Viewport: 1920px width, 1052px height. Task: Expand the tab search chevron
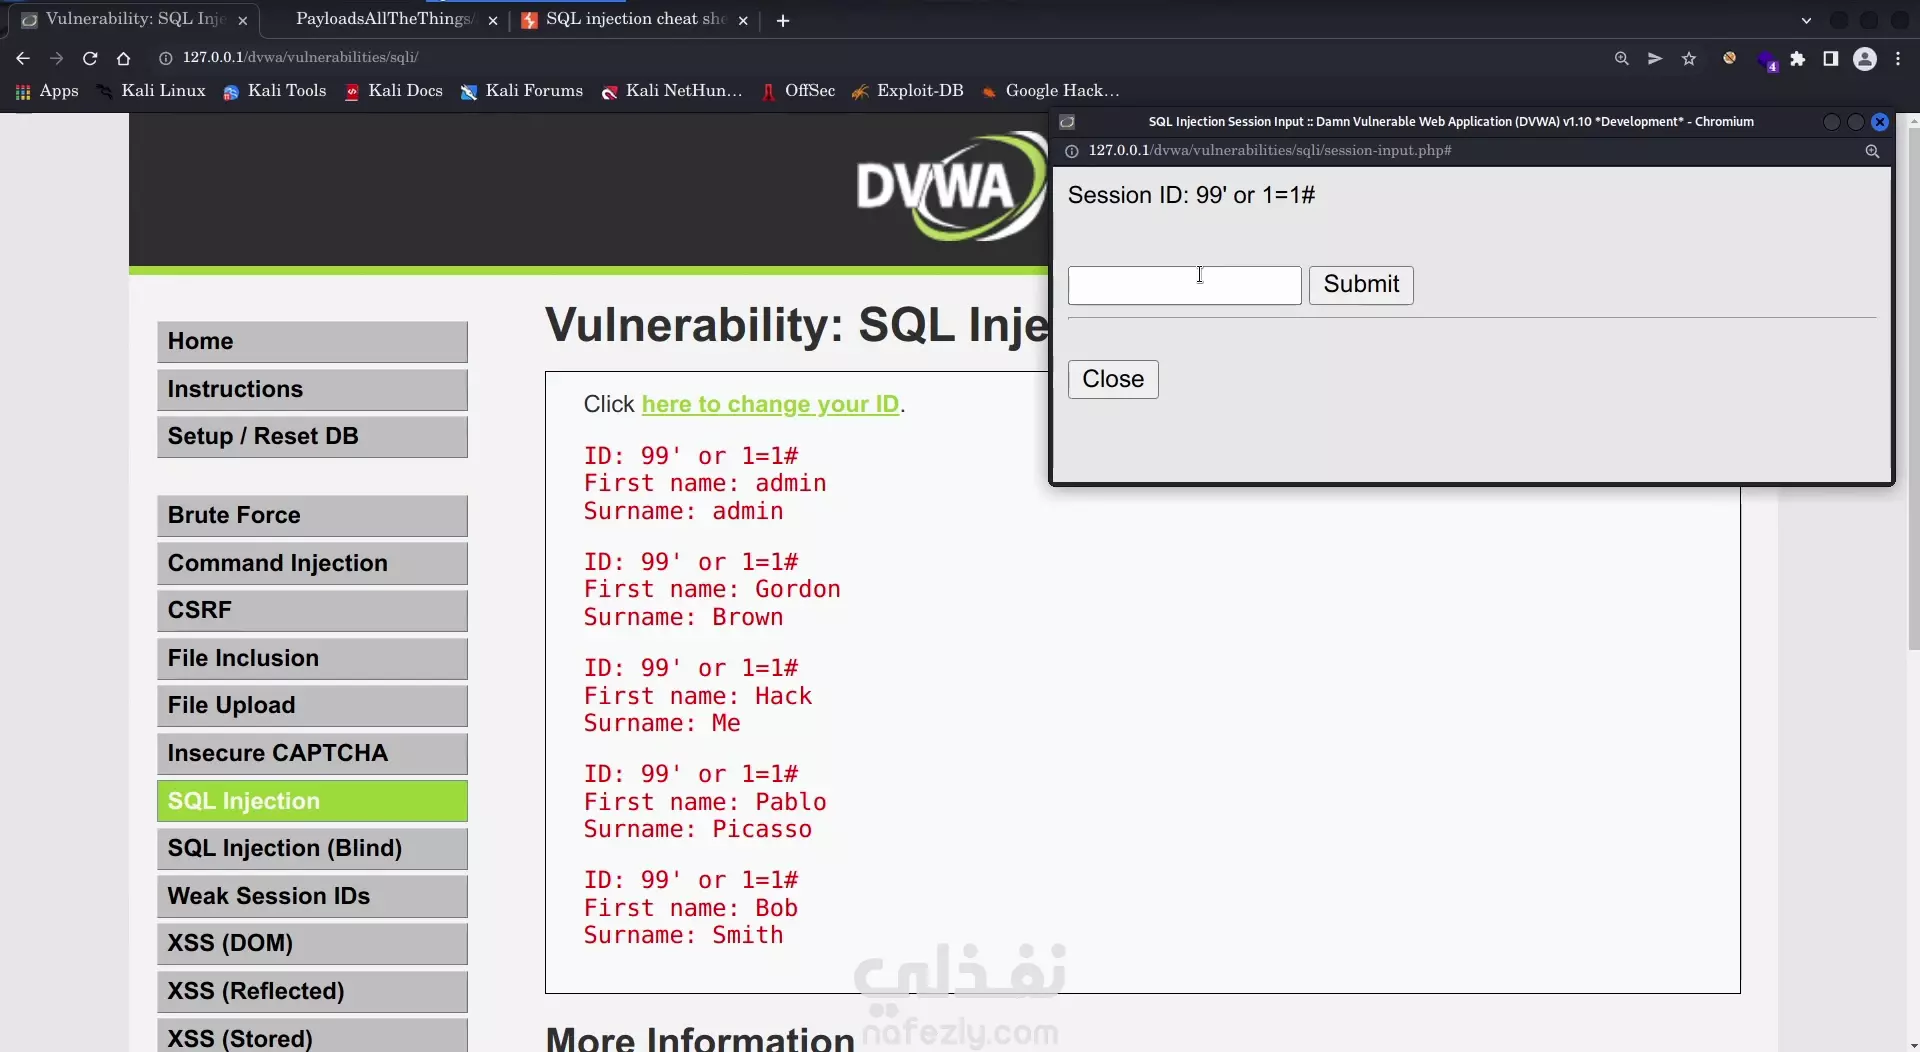pyautogui.click(x=1806, y=20)
